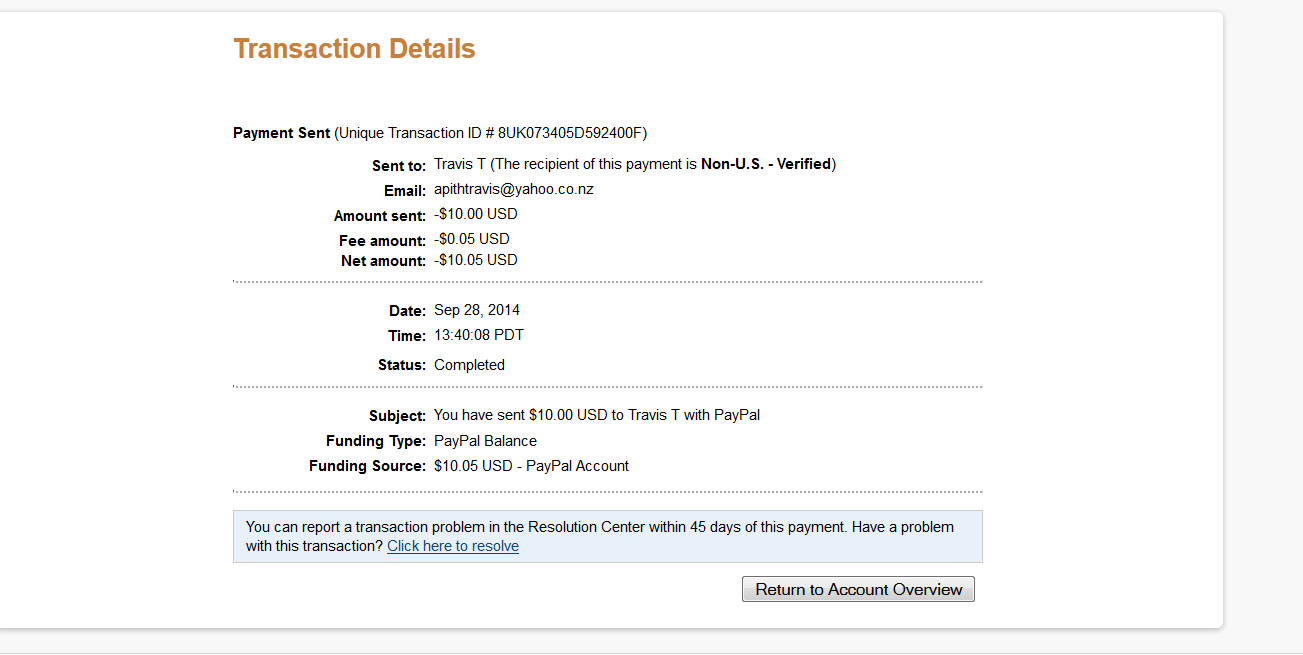
Task: Click the subject line about sending $10.00
Action: [596, 415]
